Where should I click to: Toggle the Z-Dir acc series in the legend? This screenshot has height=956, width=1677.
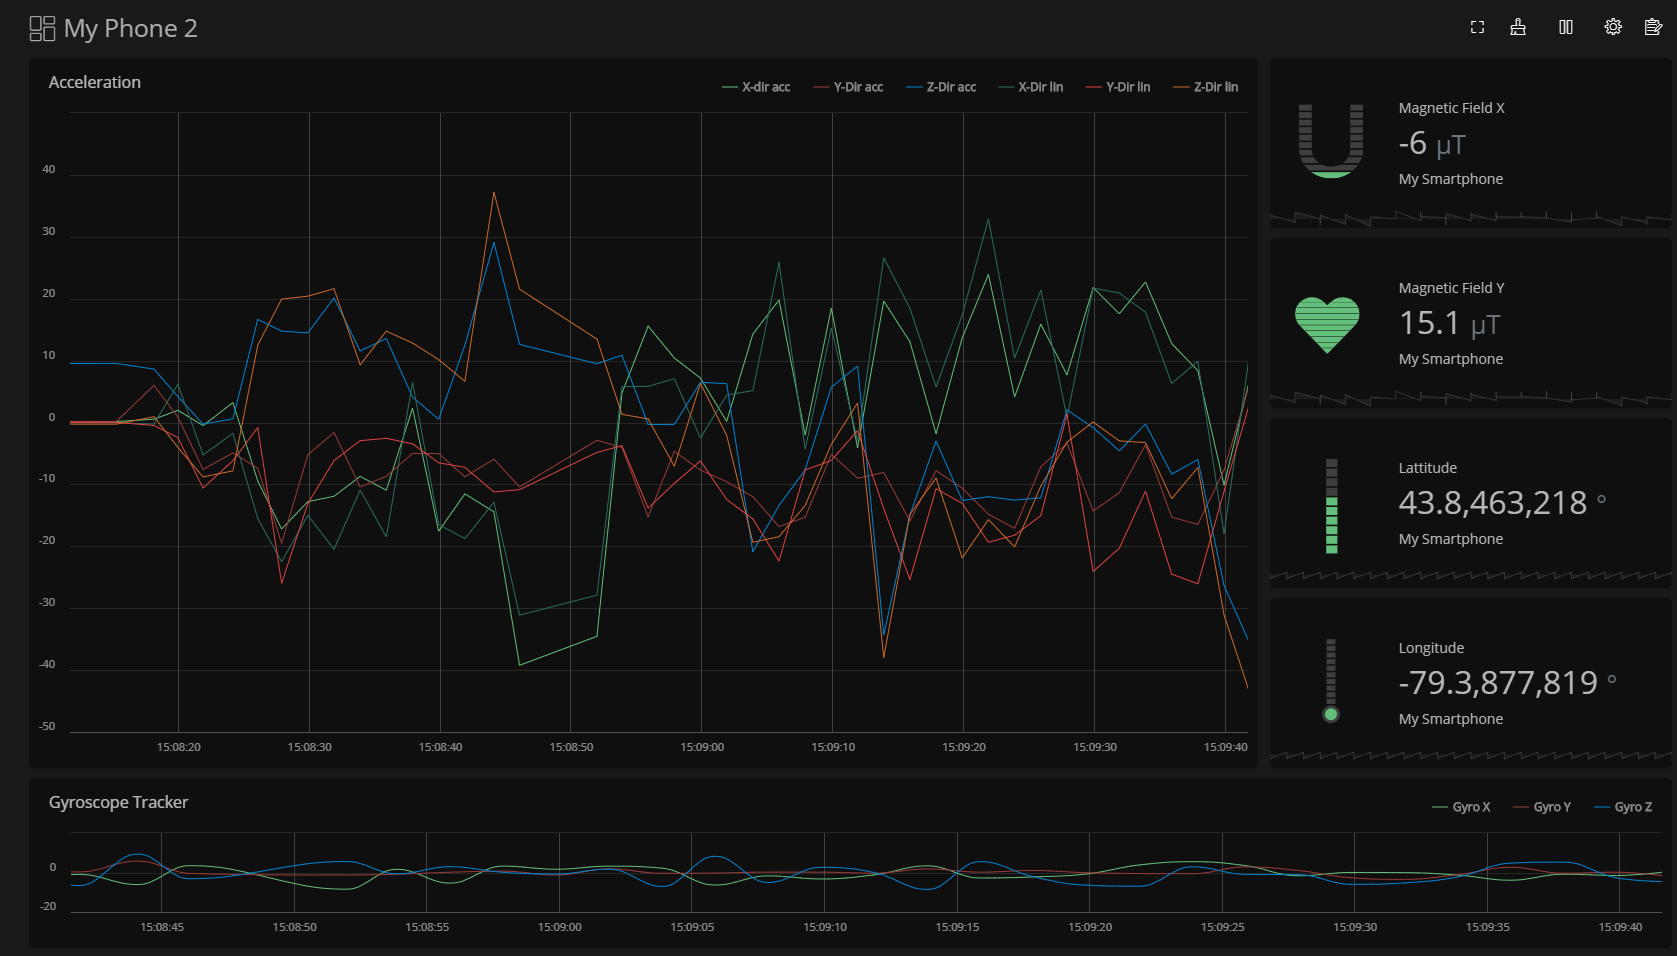coord(941,87)
